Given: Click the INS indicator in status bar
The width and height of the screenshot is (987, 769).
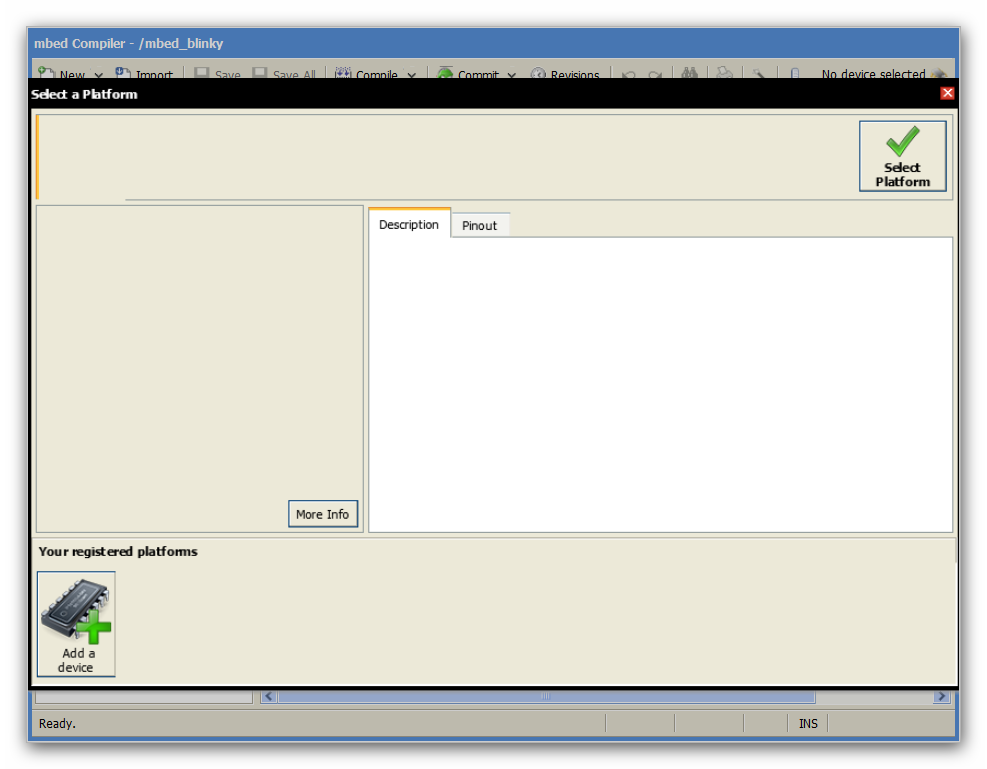Looking at the screenshot, I should point(808,723).
